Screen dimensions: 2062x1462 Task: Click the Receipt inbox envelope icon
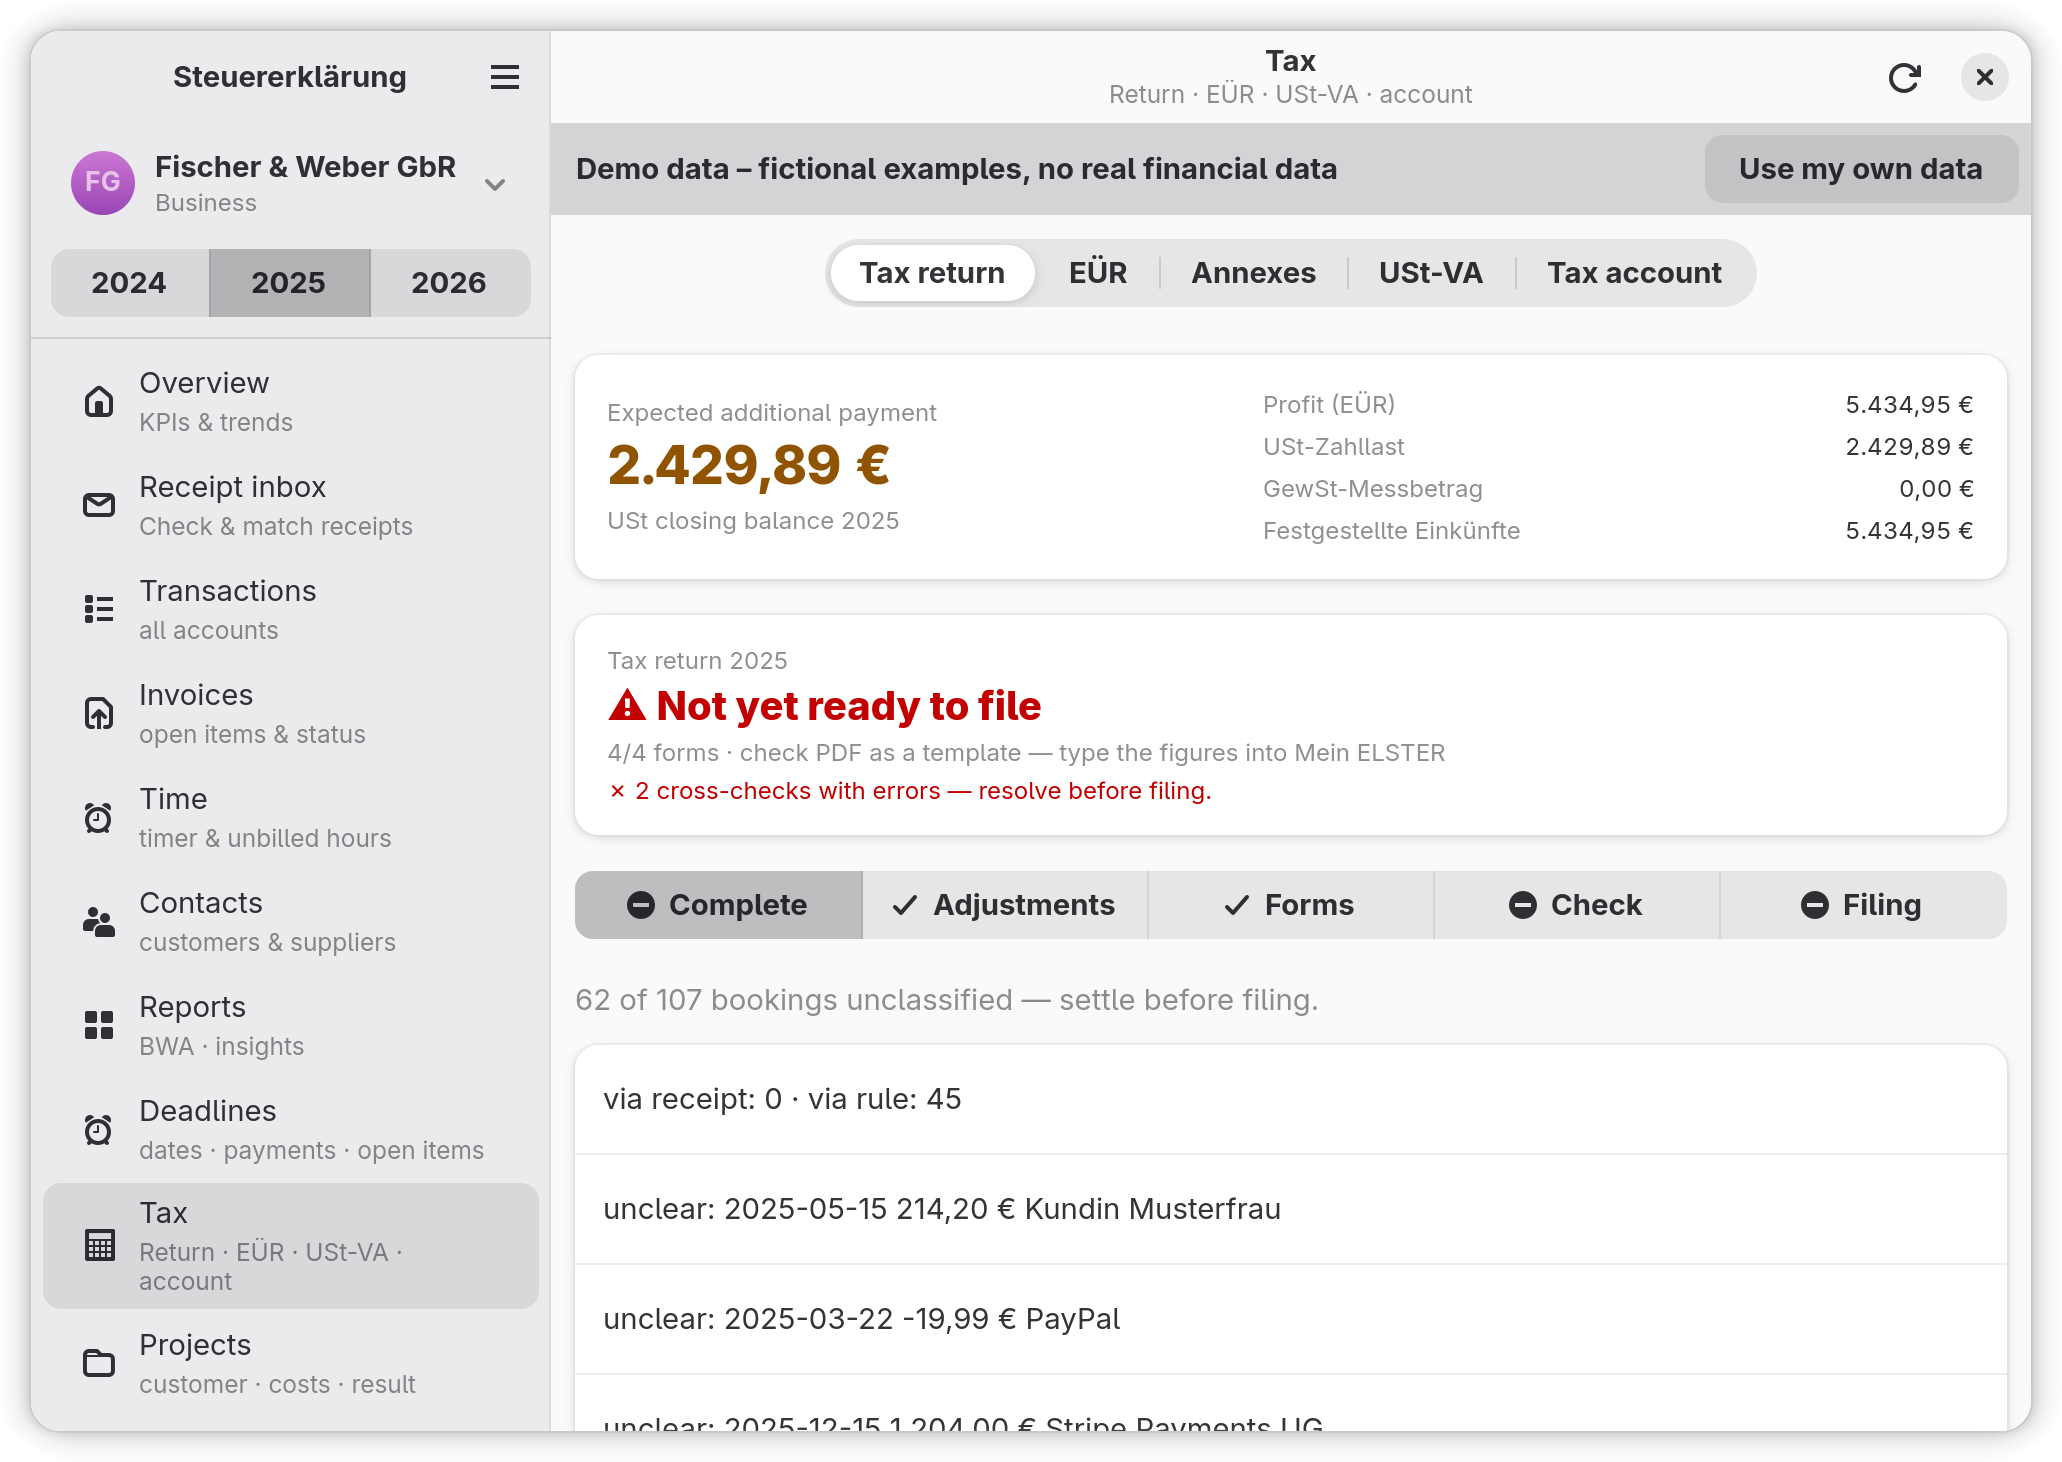pyautogui.click(x=98, y=505)
